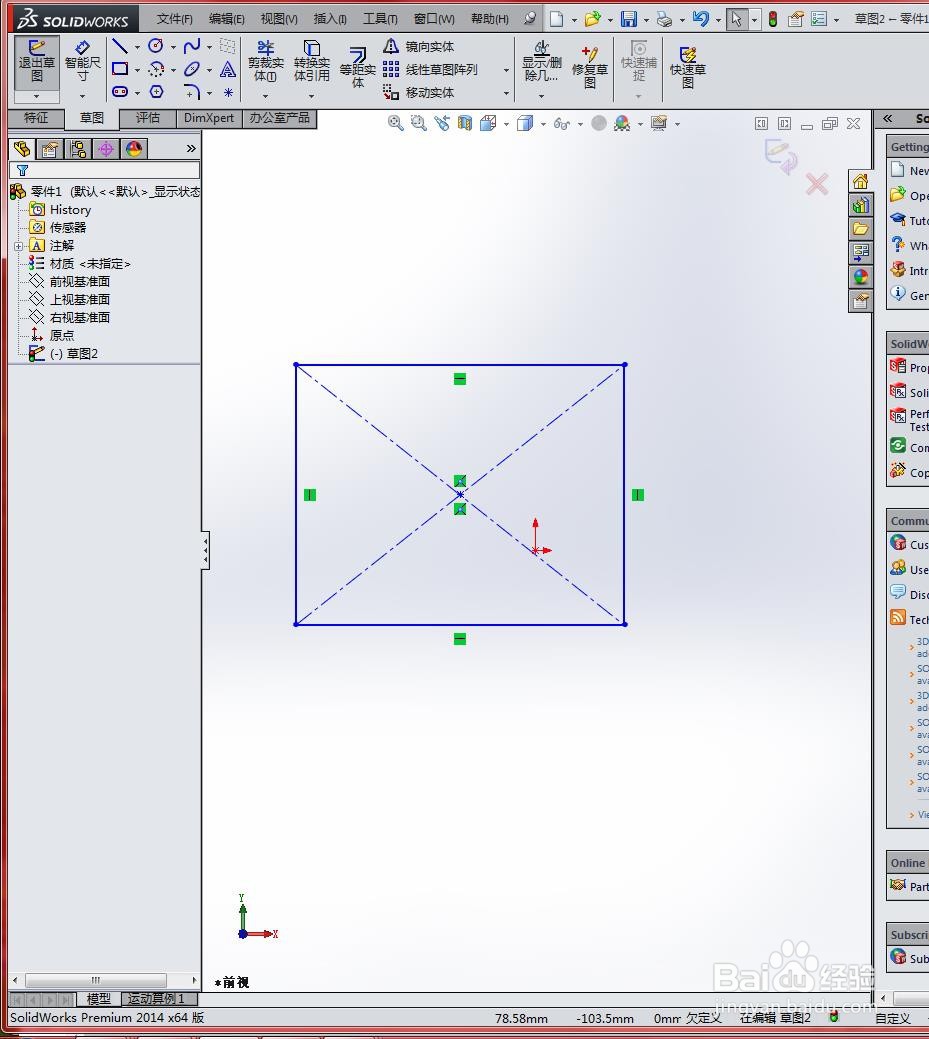
Task: Open the Rectangle tool dropdown arrow
Action: coord(137,70)
